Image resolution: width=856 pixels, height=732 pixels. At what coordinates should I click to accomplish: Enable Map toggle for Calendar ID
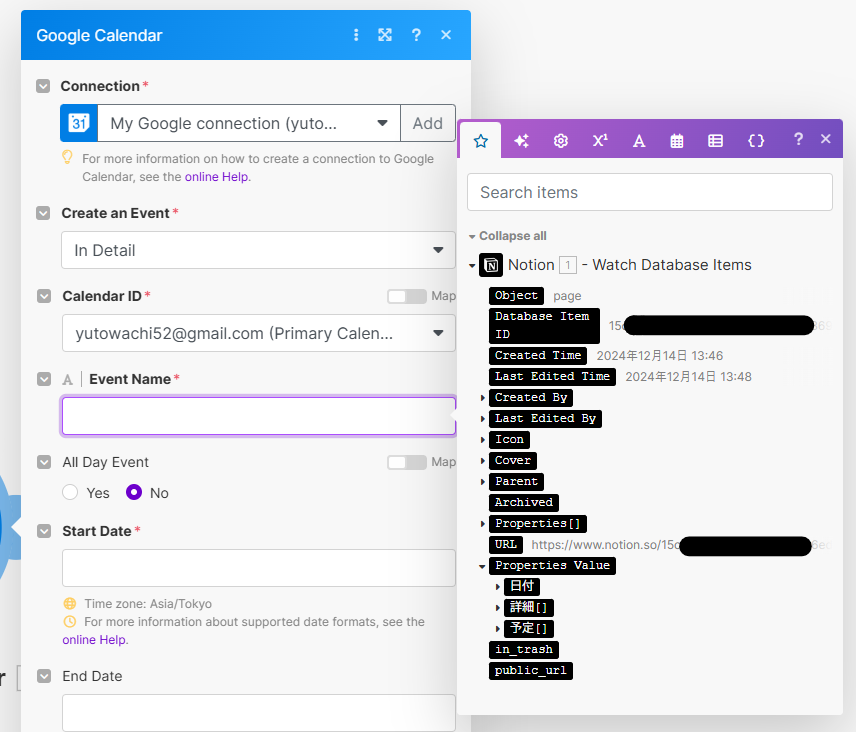(x=407, y=296)
